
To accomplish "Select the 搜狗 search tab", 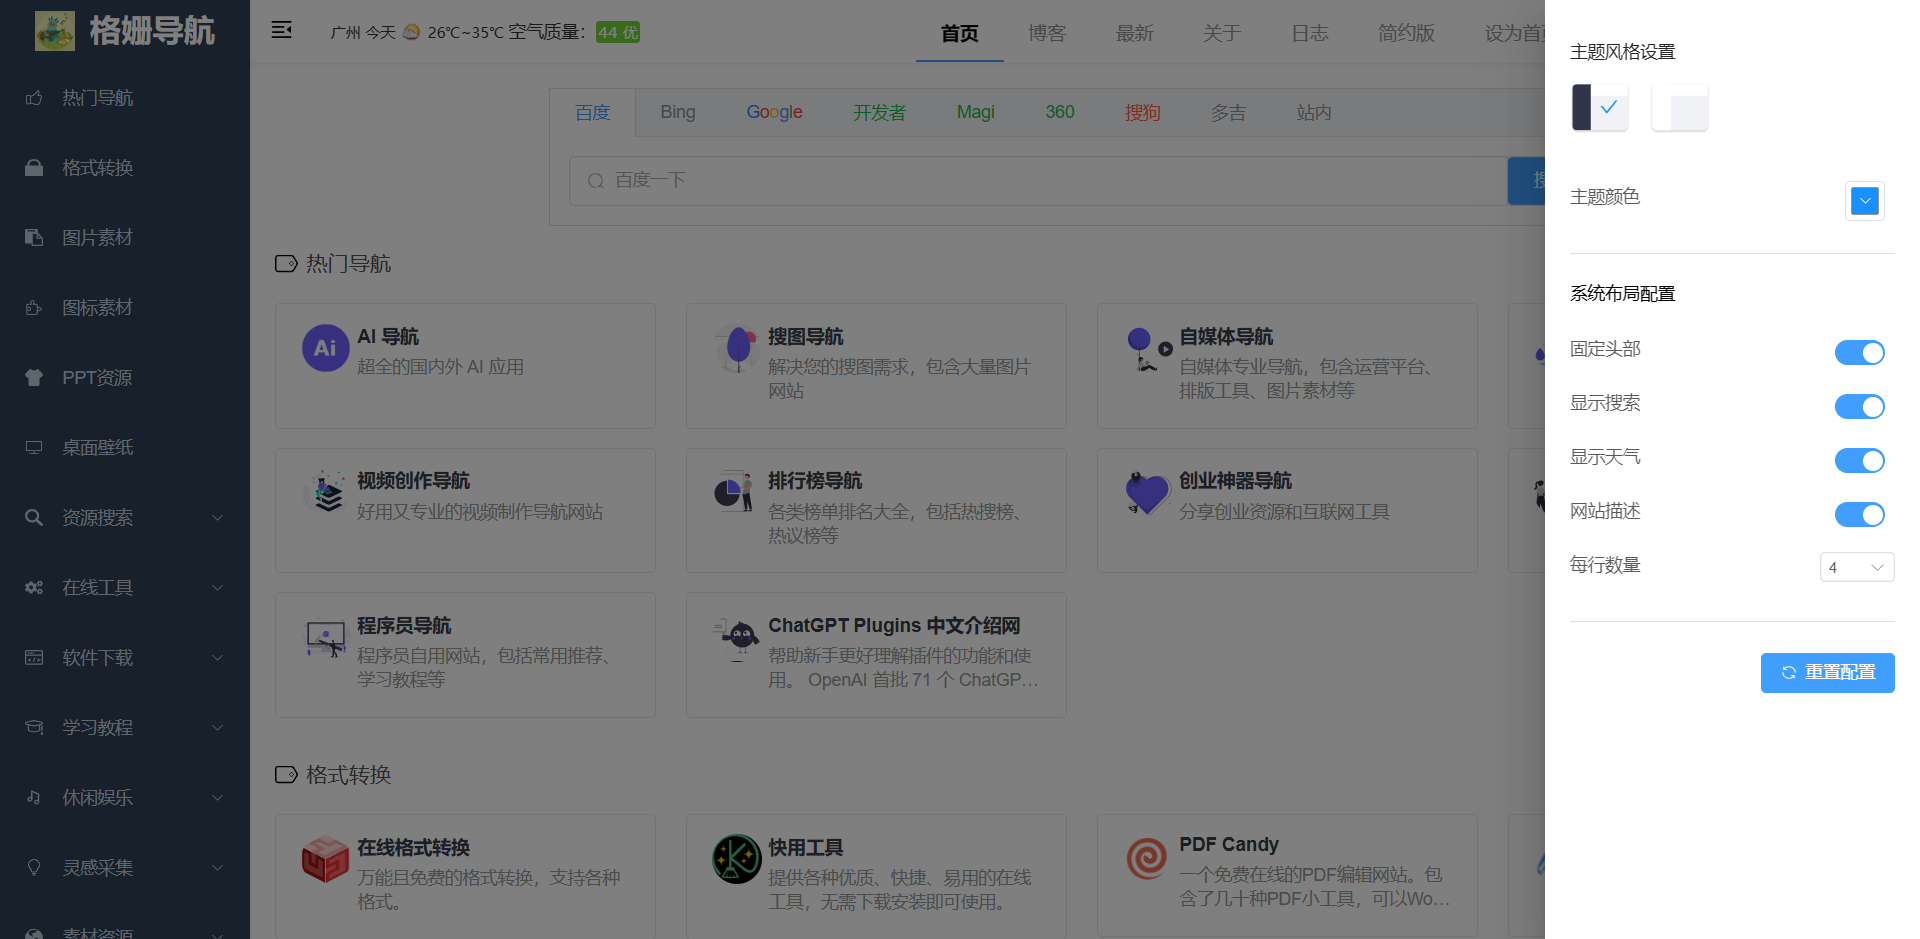I will pyautogui.click(x=1142, y=112).
